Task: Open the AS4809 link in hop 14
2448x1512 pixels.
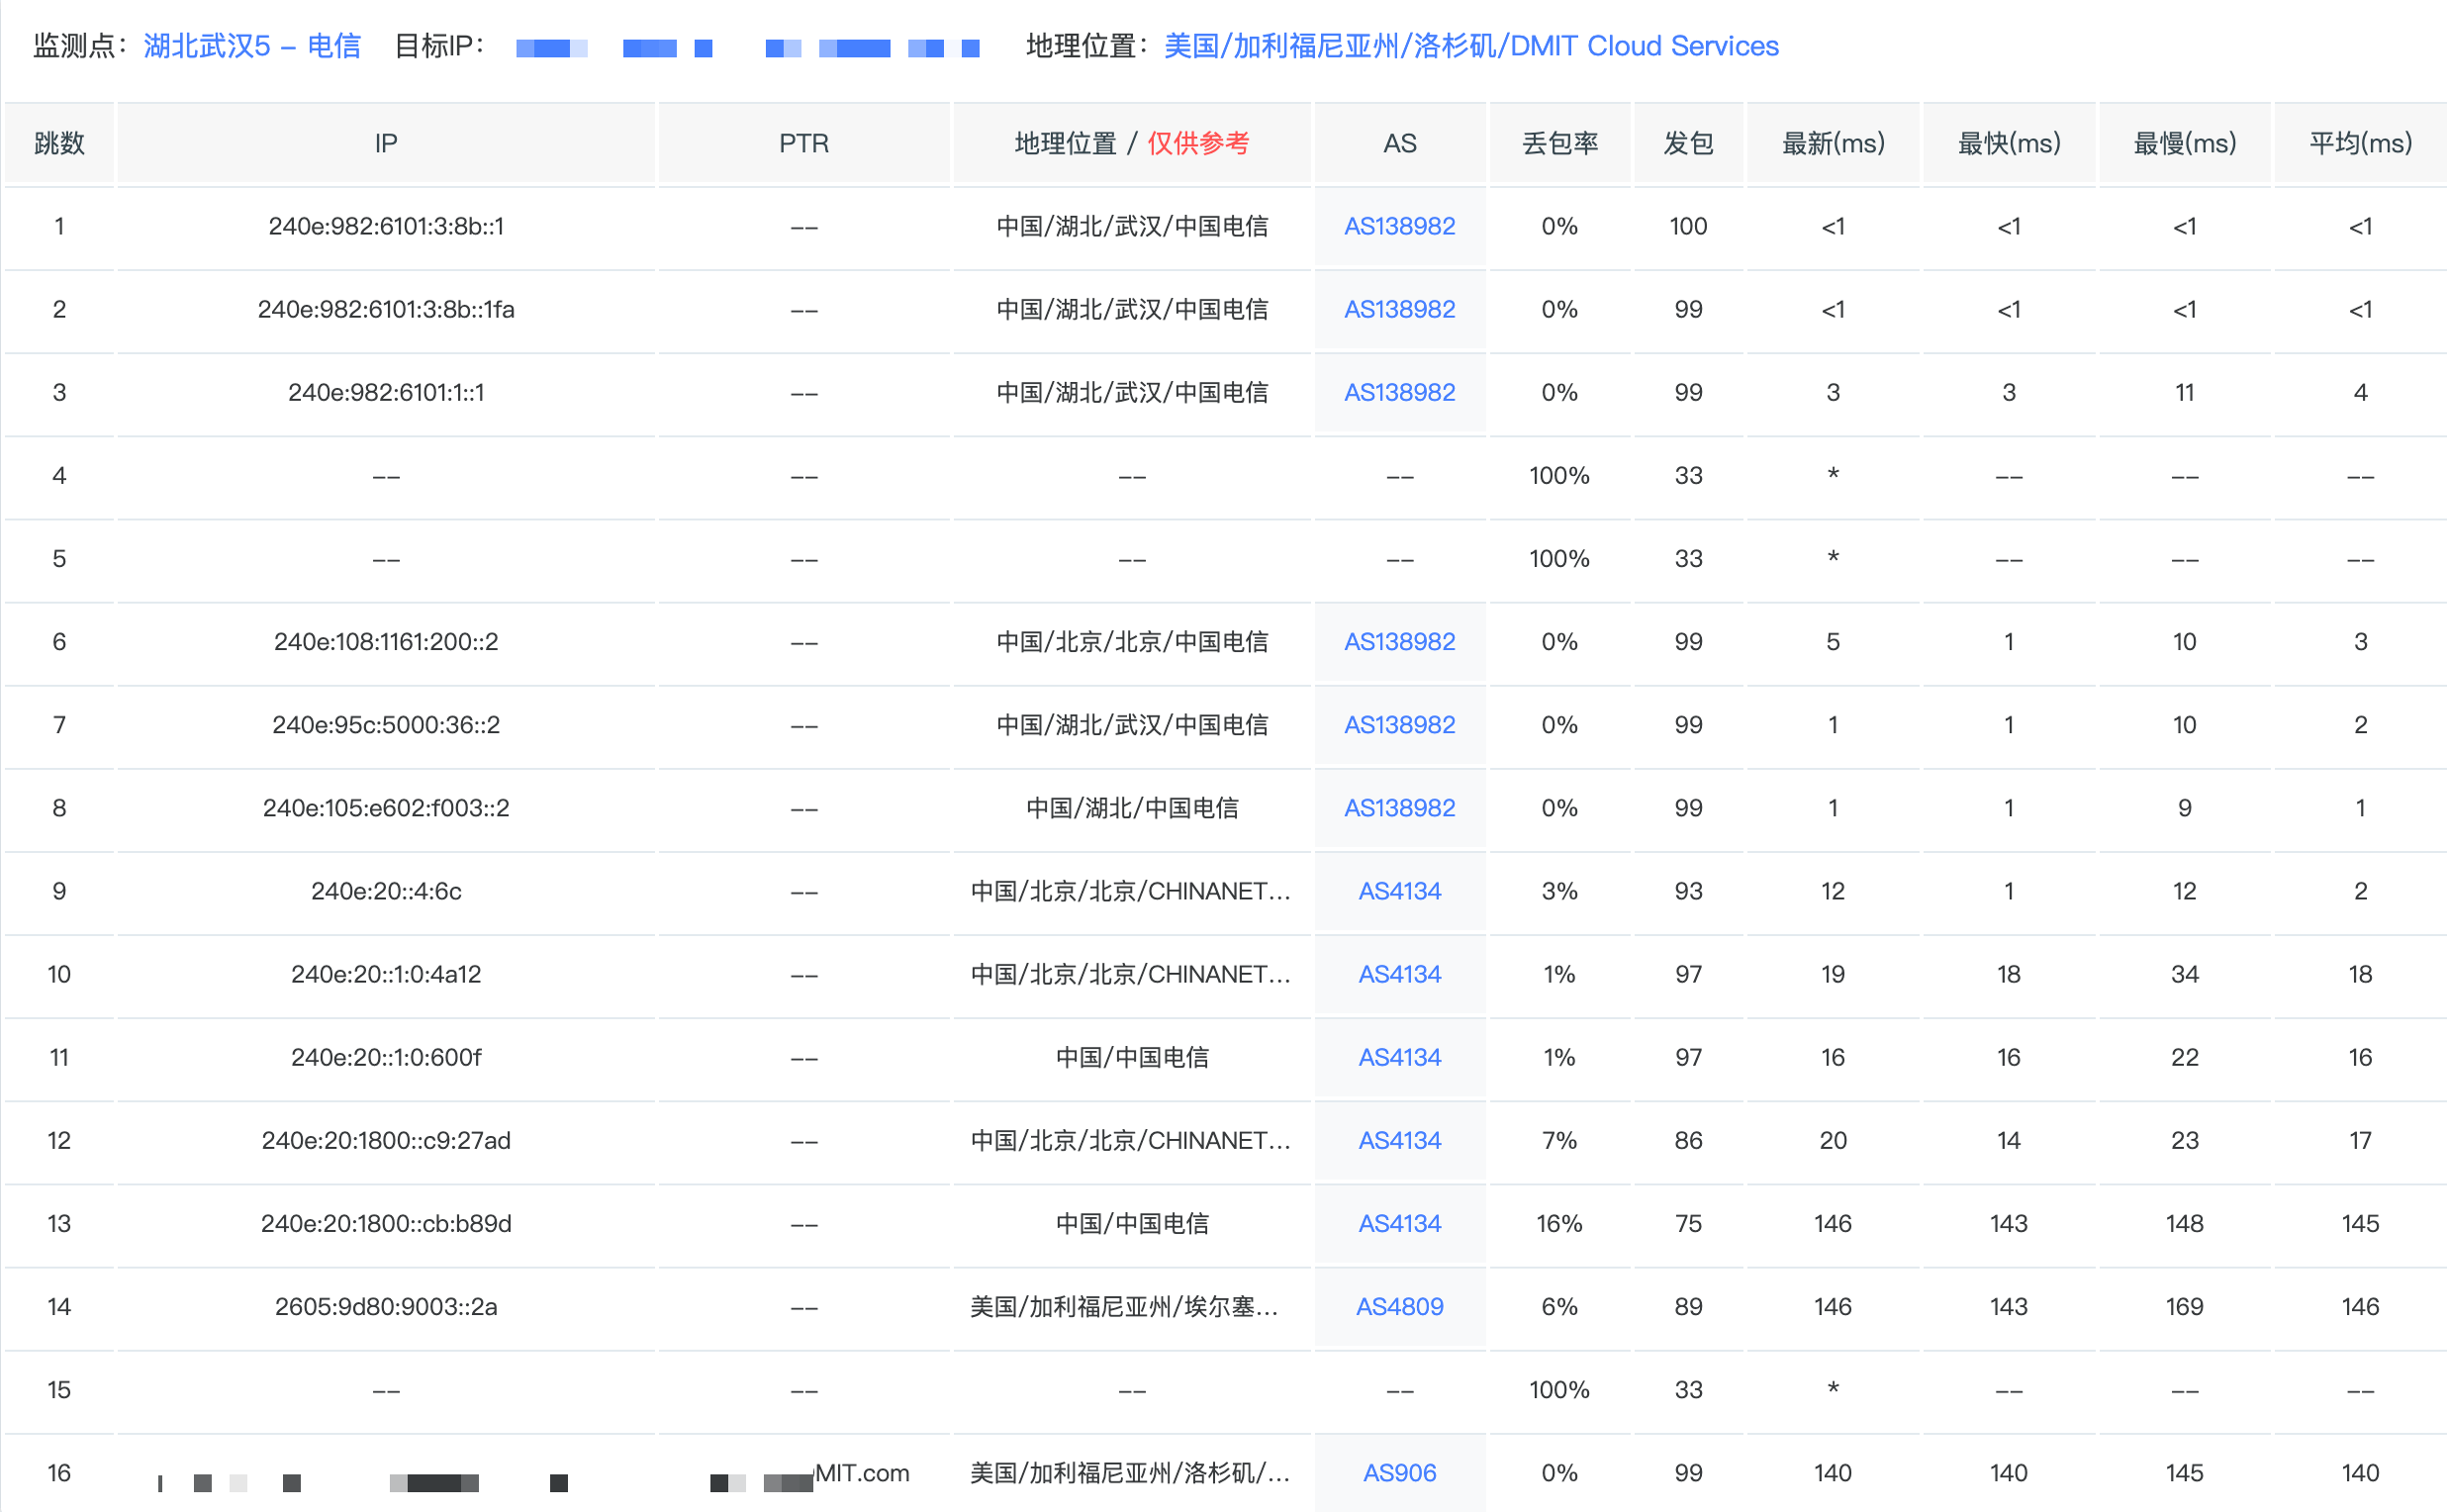Action: (1399, 1306)
